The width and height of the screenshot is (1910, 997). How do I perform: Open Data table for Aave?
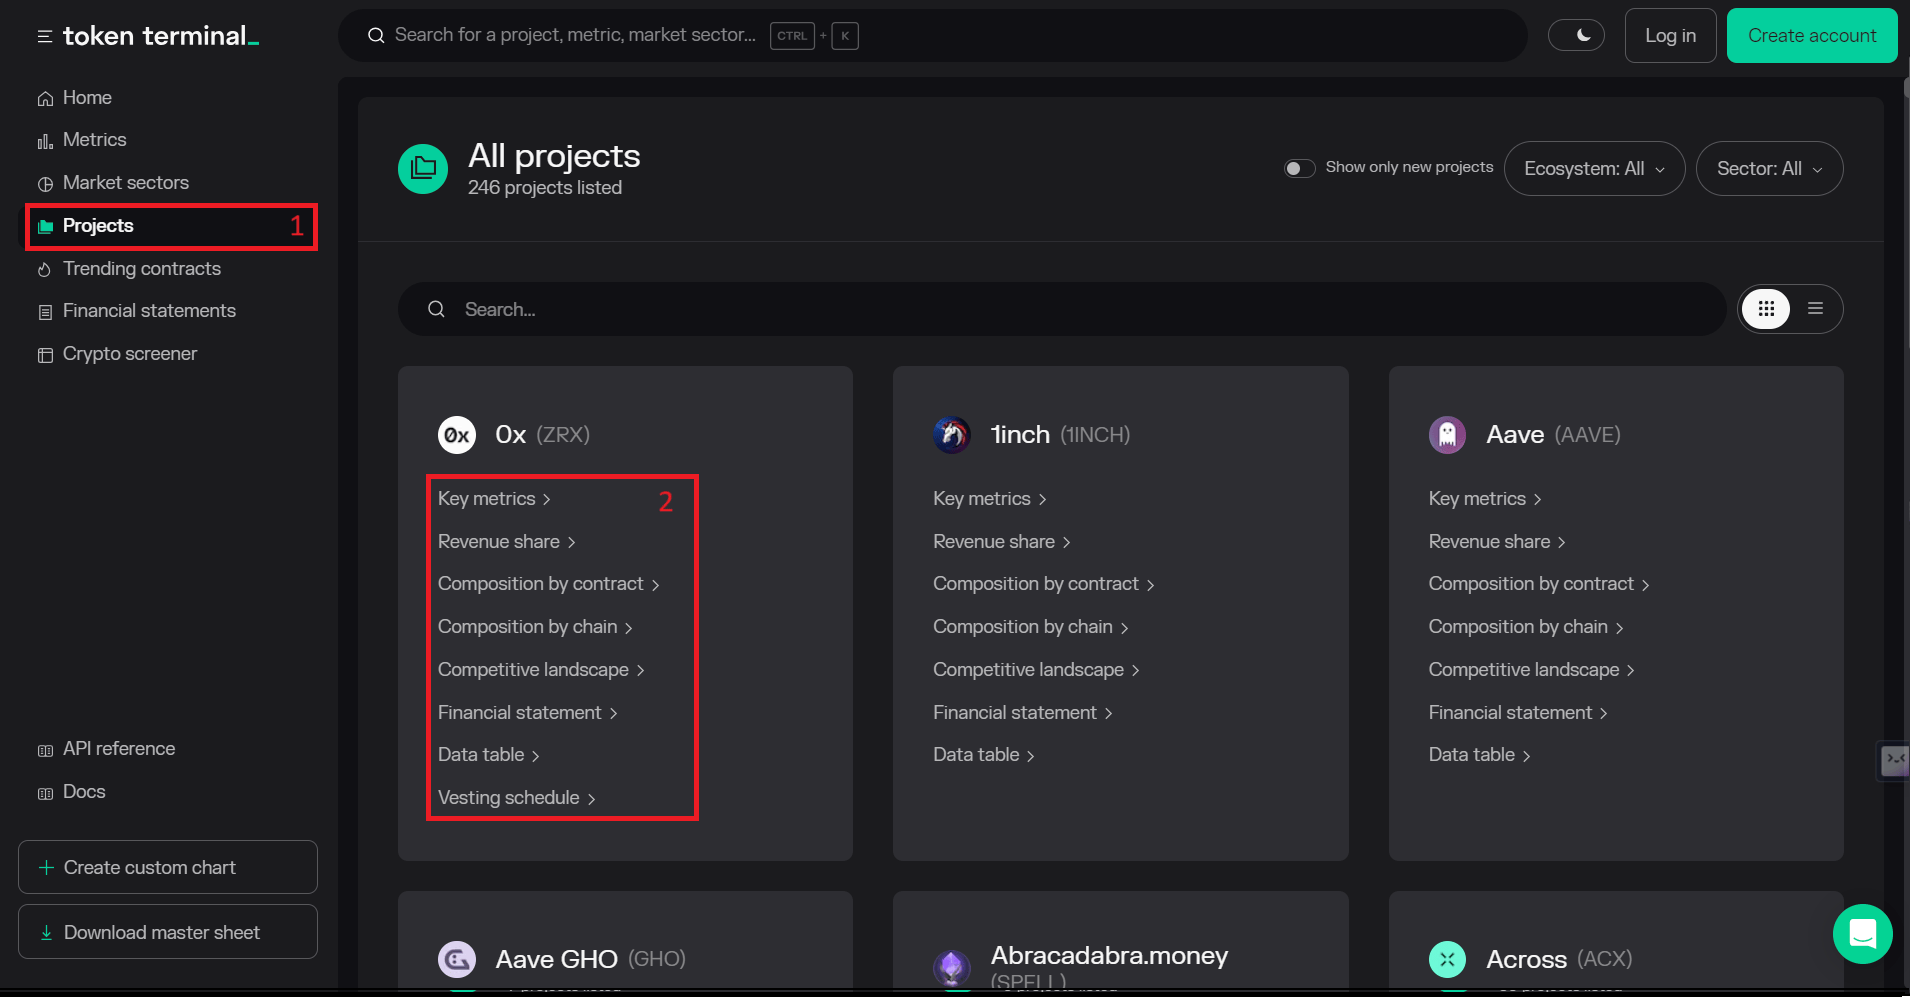click(1479, 755)
